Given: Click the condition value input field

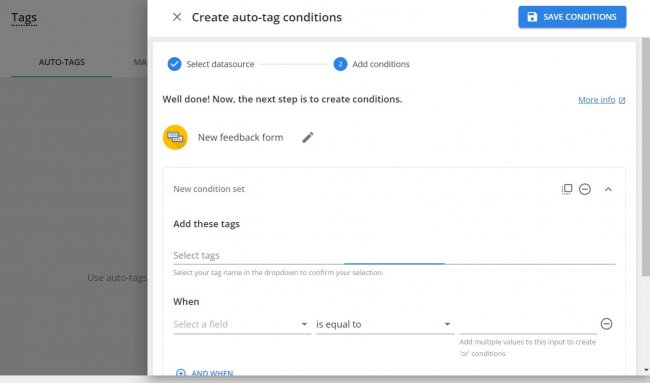Looking at the screenshot, I should click(528, 324).
